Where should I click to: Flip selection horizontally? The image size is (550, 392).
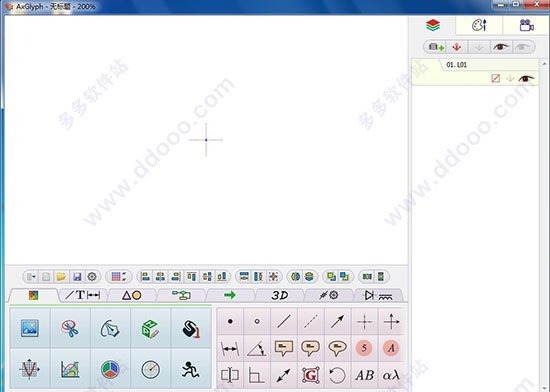(295, 277)
